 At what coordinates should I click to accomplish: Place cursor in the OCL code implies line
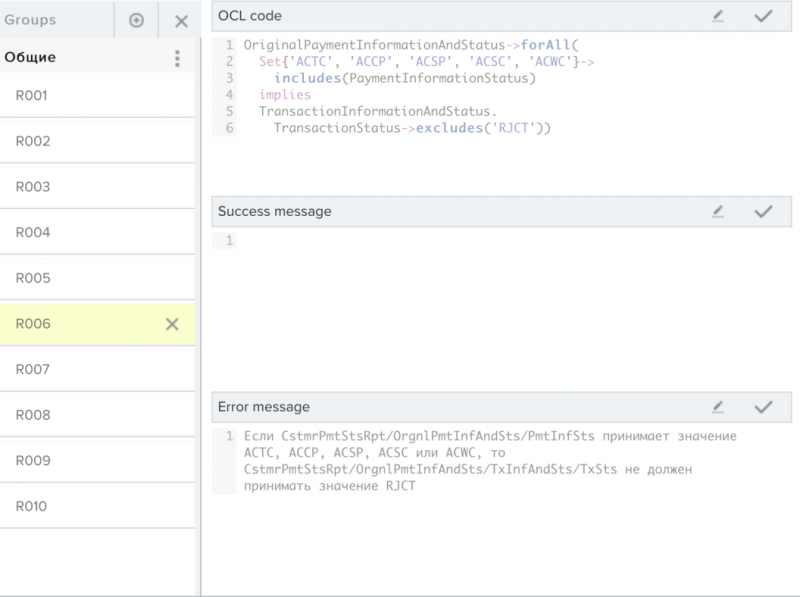[285, 95]
